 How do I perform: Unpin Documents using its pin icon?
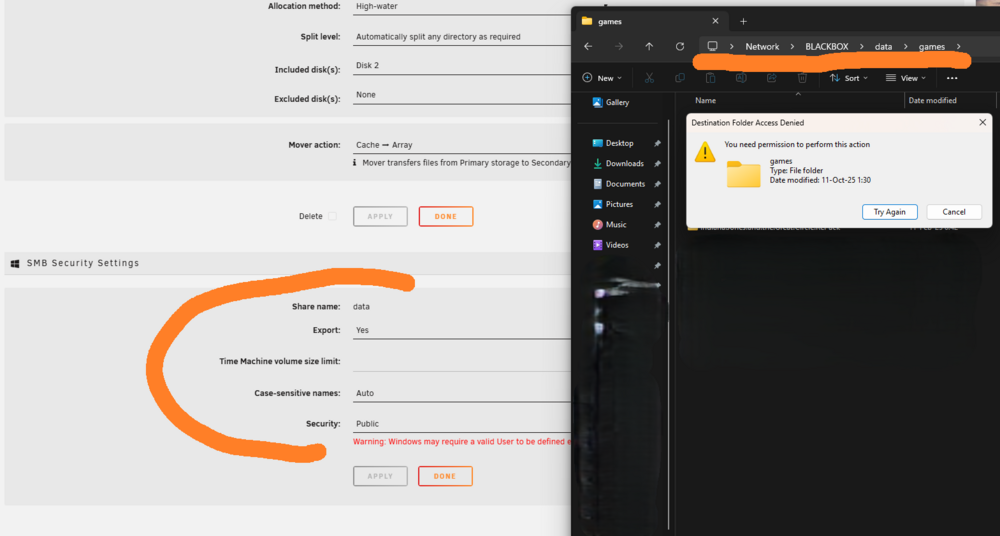[657, 184]
